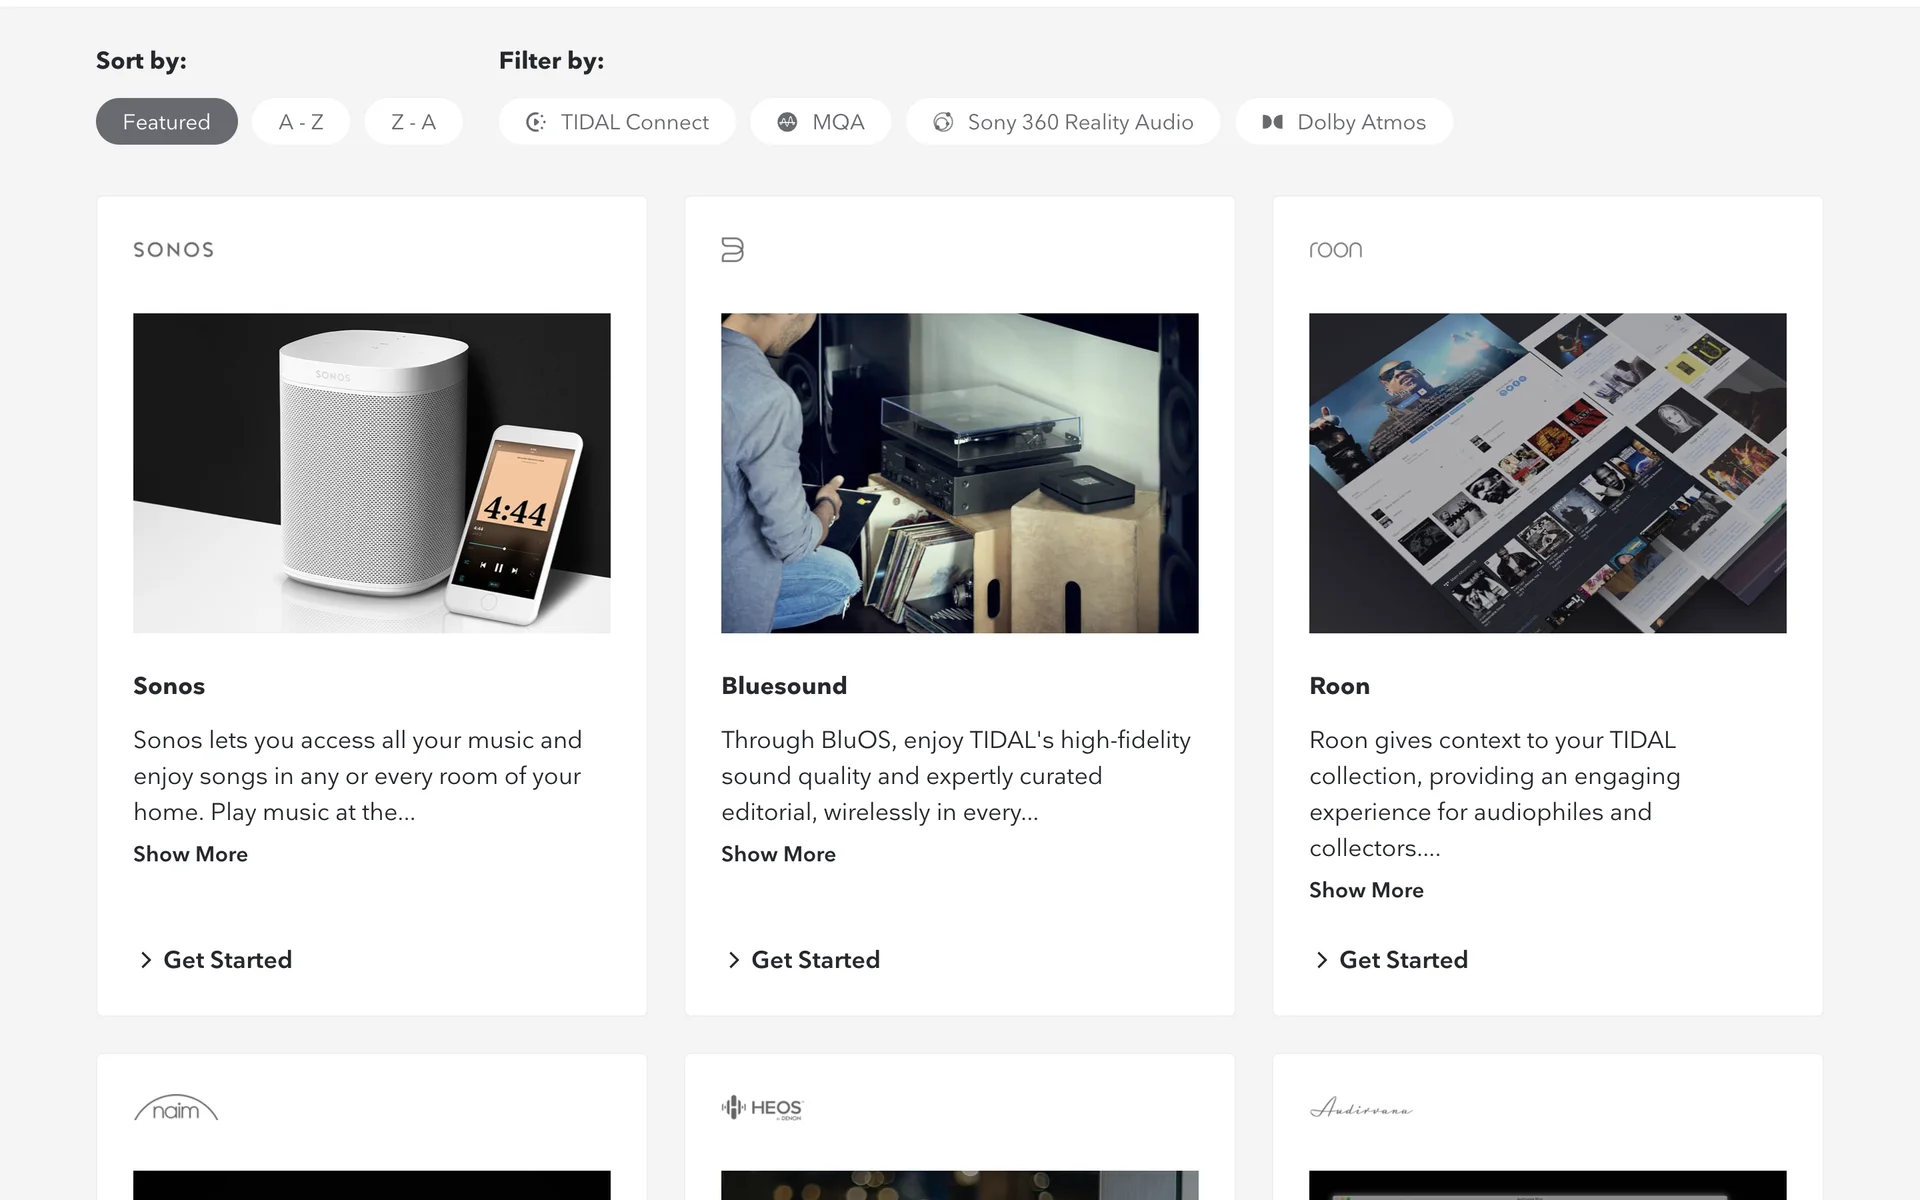Click the Naim logo icon
This screenshot has width=1920, height=1200.
pyautogui.click(x=176, y=1108)
